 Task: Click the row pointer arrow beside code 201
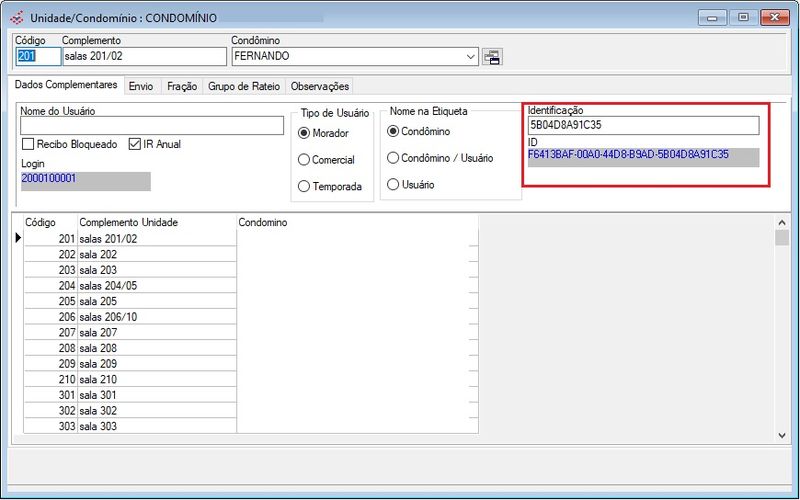click(x=18, y=238)
